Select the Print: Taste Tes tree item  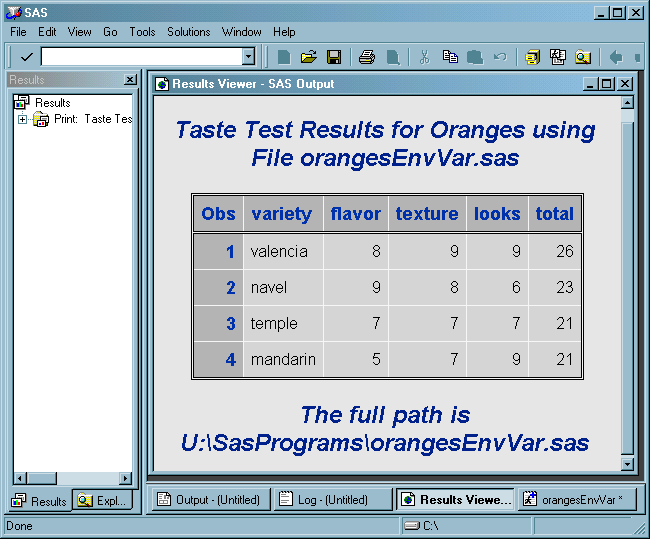pyautogui.click(x=93, y=119)
